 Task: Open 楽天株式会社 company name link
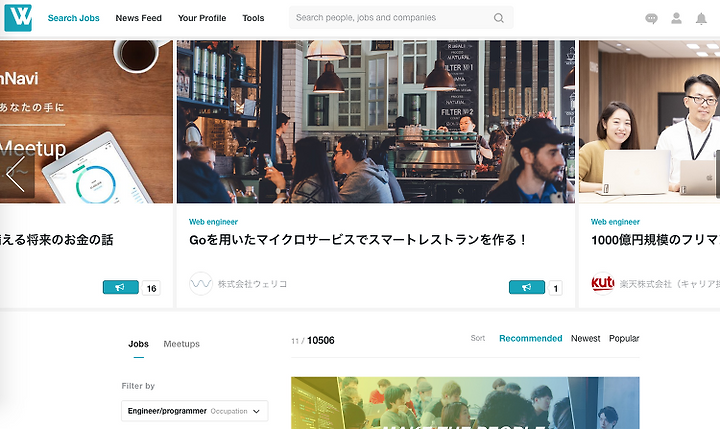pyautogui.click(x=669, y=284)
